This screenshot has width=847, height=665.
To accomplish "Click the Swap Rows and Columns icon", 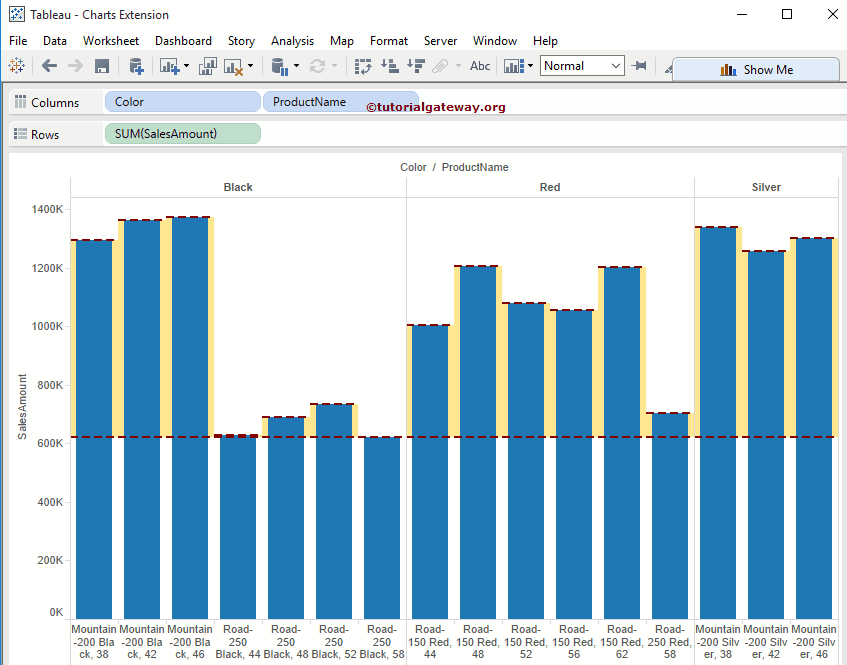I will [x=363, y=66].
